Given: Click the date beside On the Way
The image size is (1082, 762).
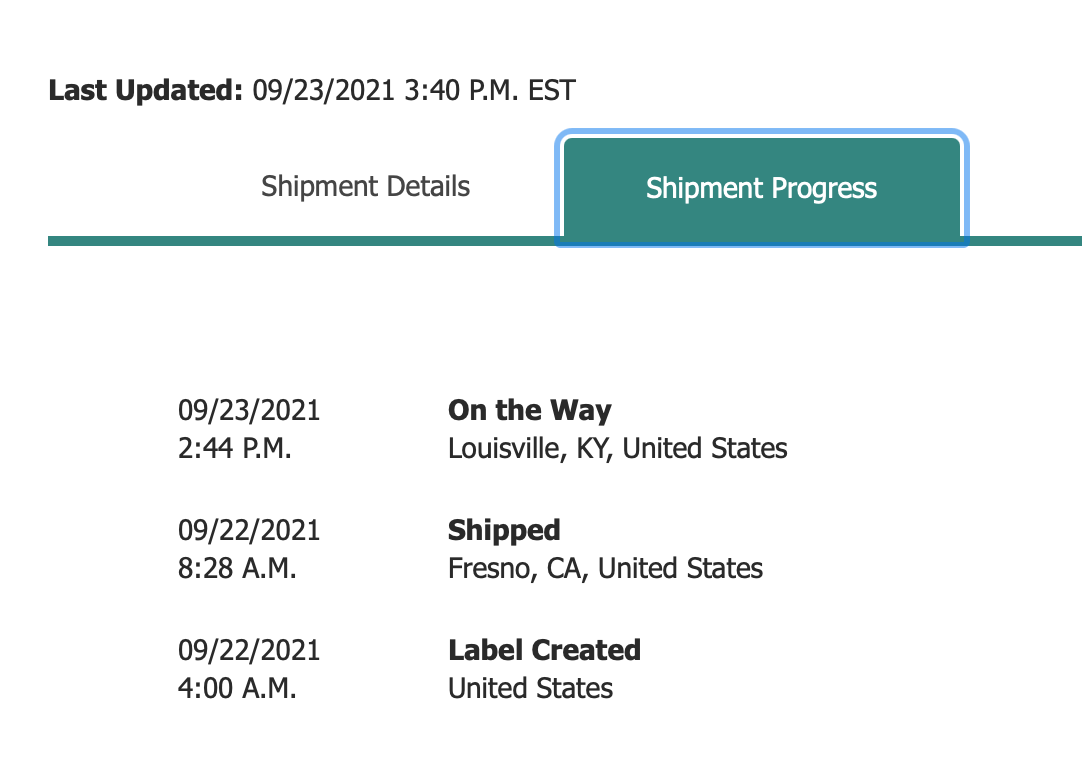Looking at the screenshot, I should pos(249,410).
